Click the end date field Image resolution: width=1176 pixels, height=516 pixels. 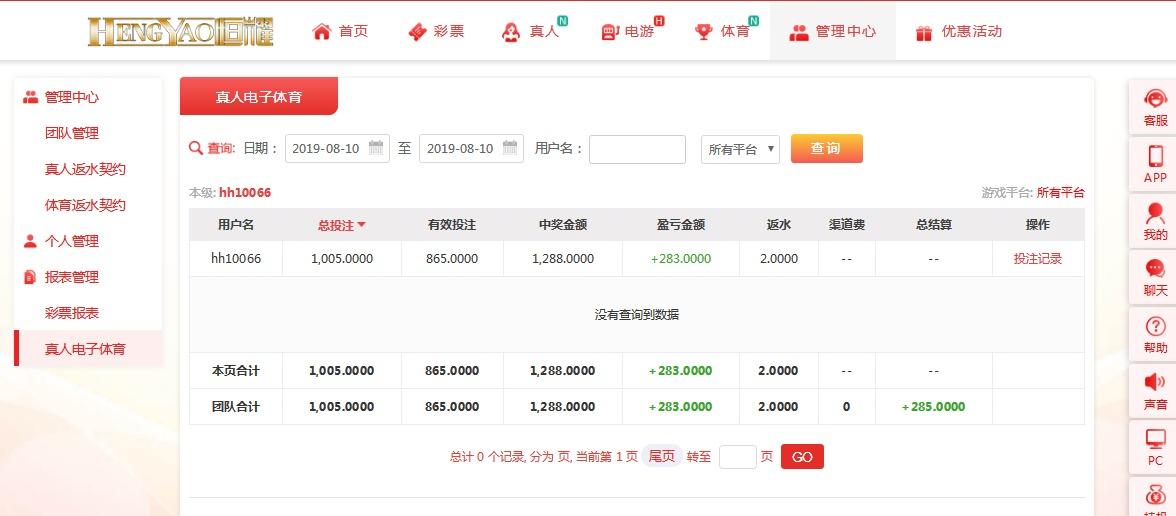pos(471,148)
